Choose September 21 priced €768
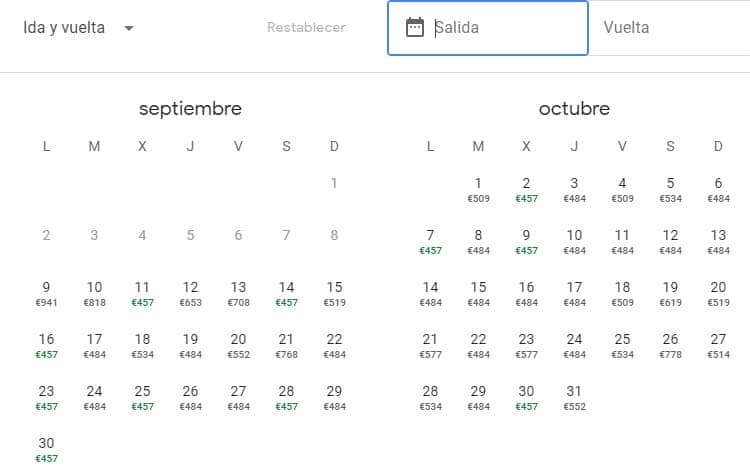Image resolution: width=750 pixels, height=473 pixels. pos(286,345)
